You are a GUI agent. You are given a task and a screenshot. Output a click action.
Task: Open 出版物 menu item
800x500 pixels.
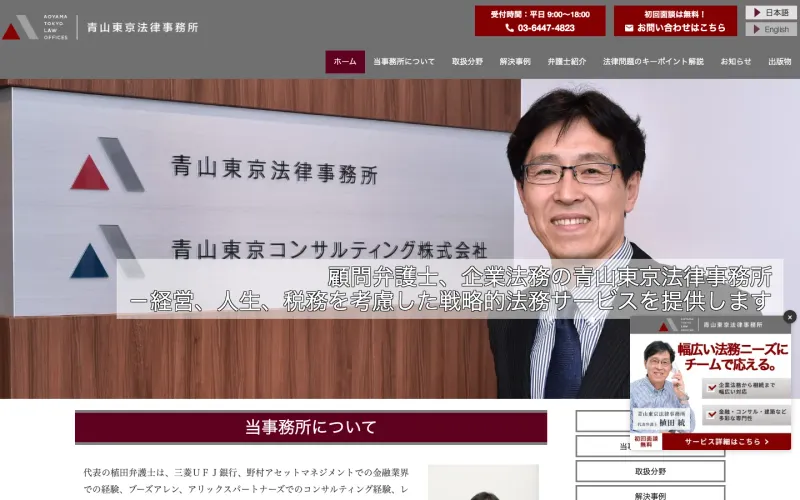point(780,62)
